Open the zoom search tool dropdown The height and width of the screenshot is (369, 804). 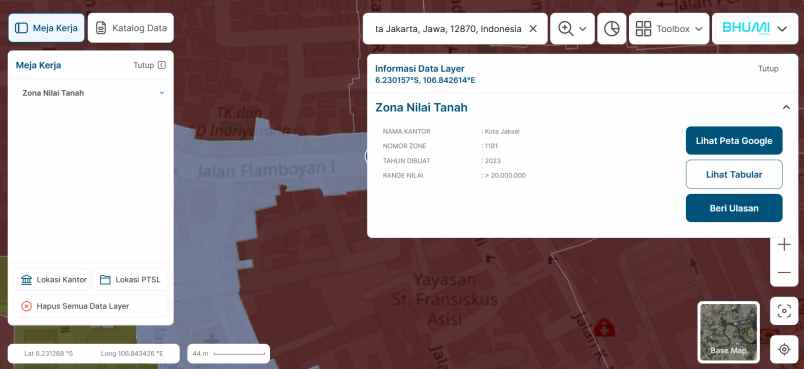(x=572, y=29)
